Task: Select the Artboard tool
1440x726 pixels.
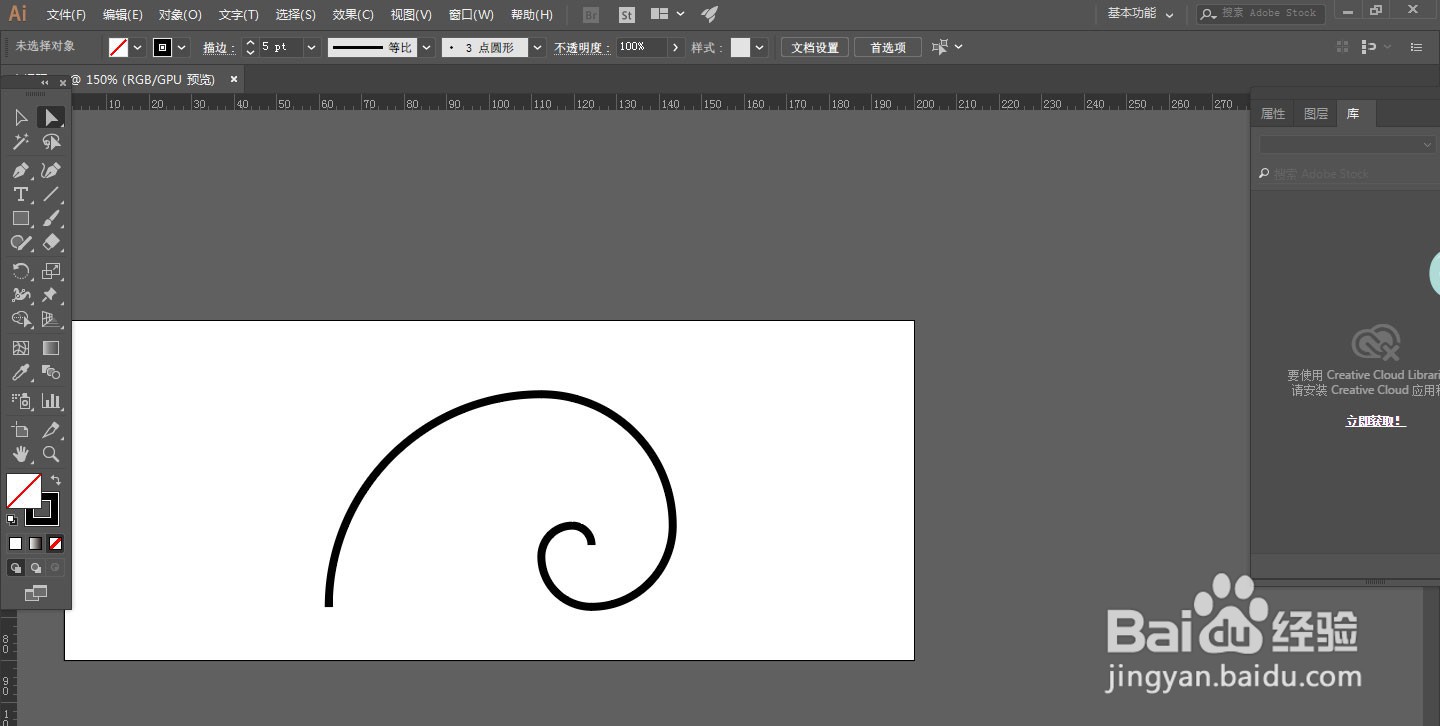Action: pyautogui.click(x=21, y=430)
